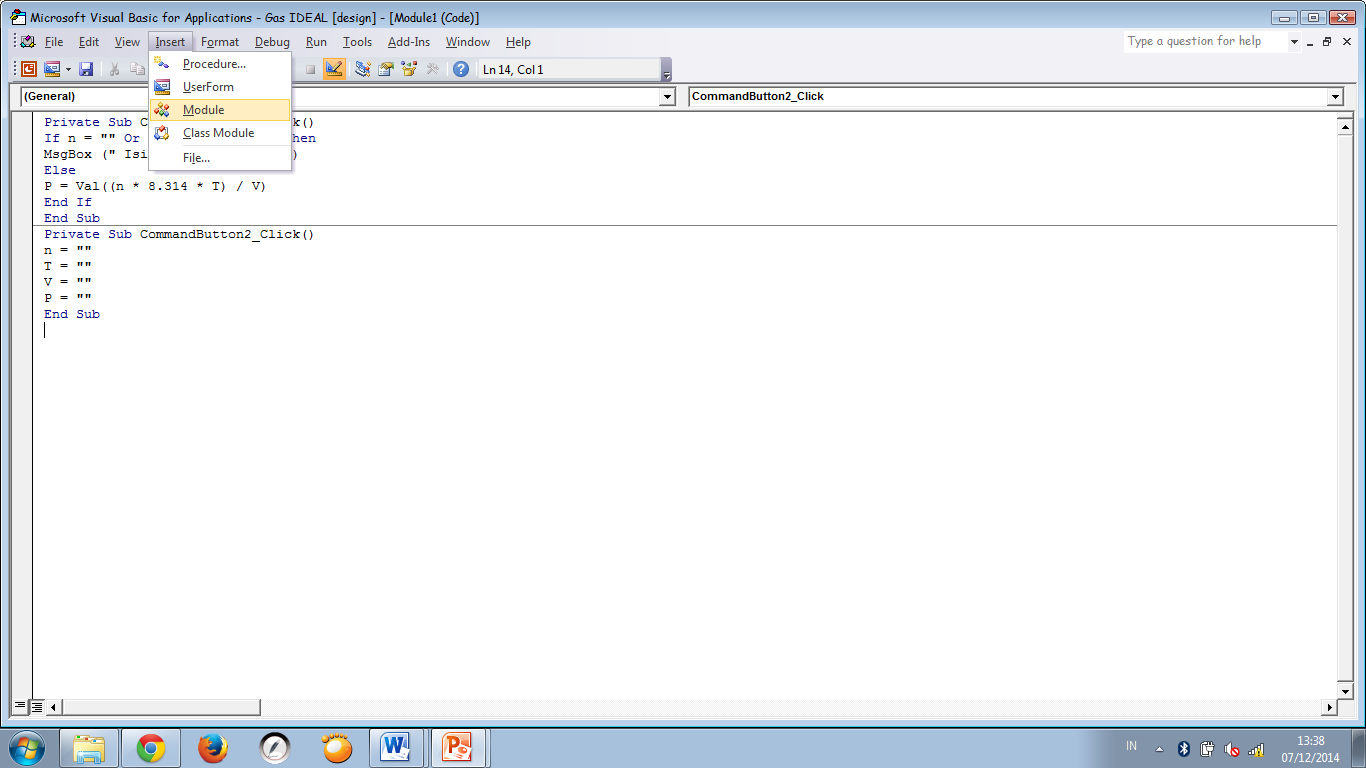This screenshot has height=768, width=1366.
Task: Open Windows Explorer from the taskbar
Action: (89, 748)
